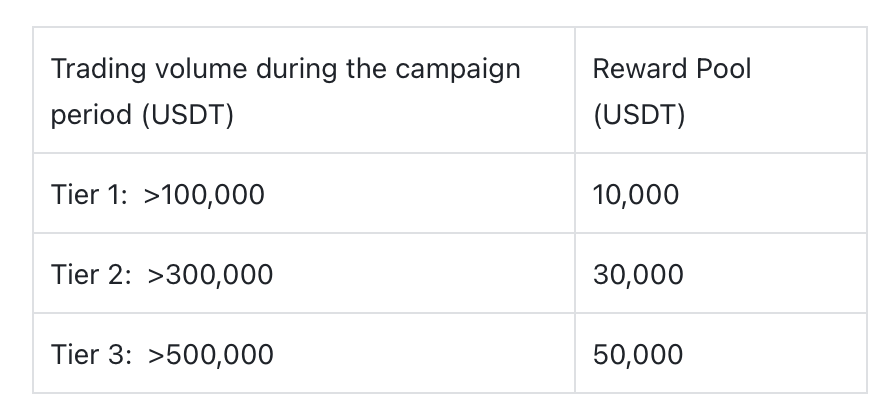896x416 pixels.
Task: Click the 'Tier 2:' label text
Action: (91, 274)
